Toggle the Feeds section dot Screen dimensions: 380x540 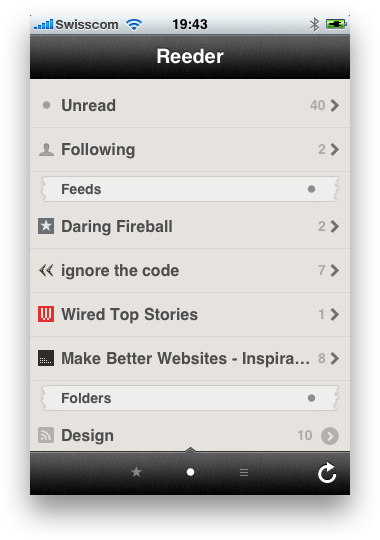(x=311, y=189)
